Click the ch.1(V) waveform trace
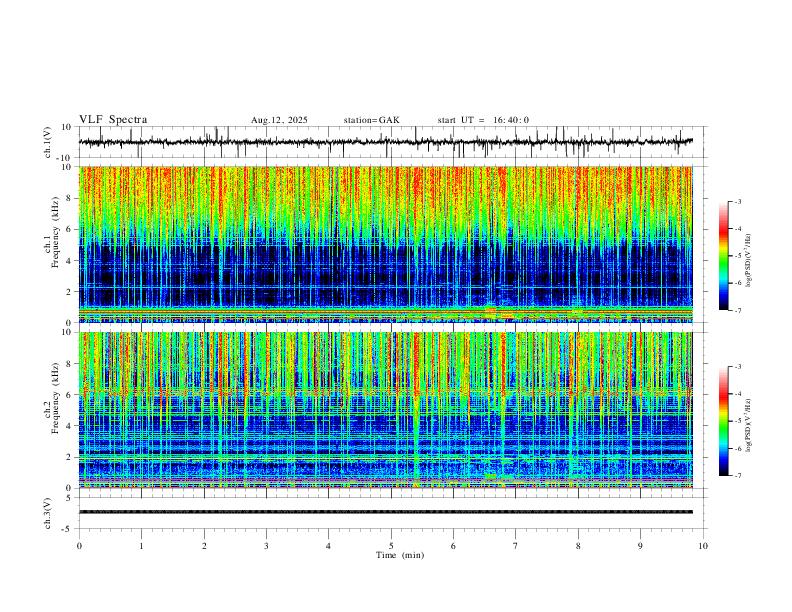The width and height of the screenshot is (792, 612). 385,142
